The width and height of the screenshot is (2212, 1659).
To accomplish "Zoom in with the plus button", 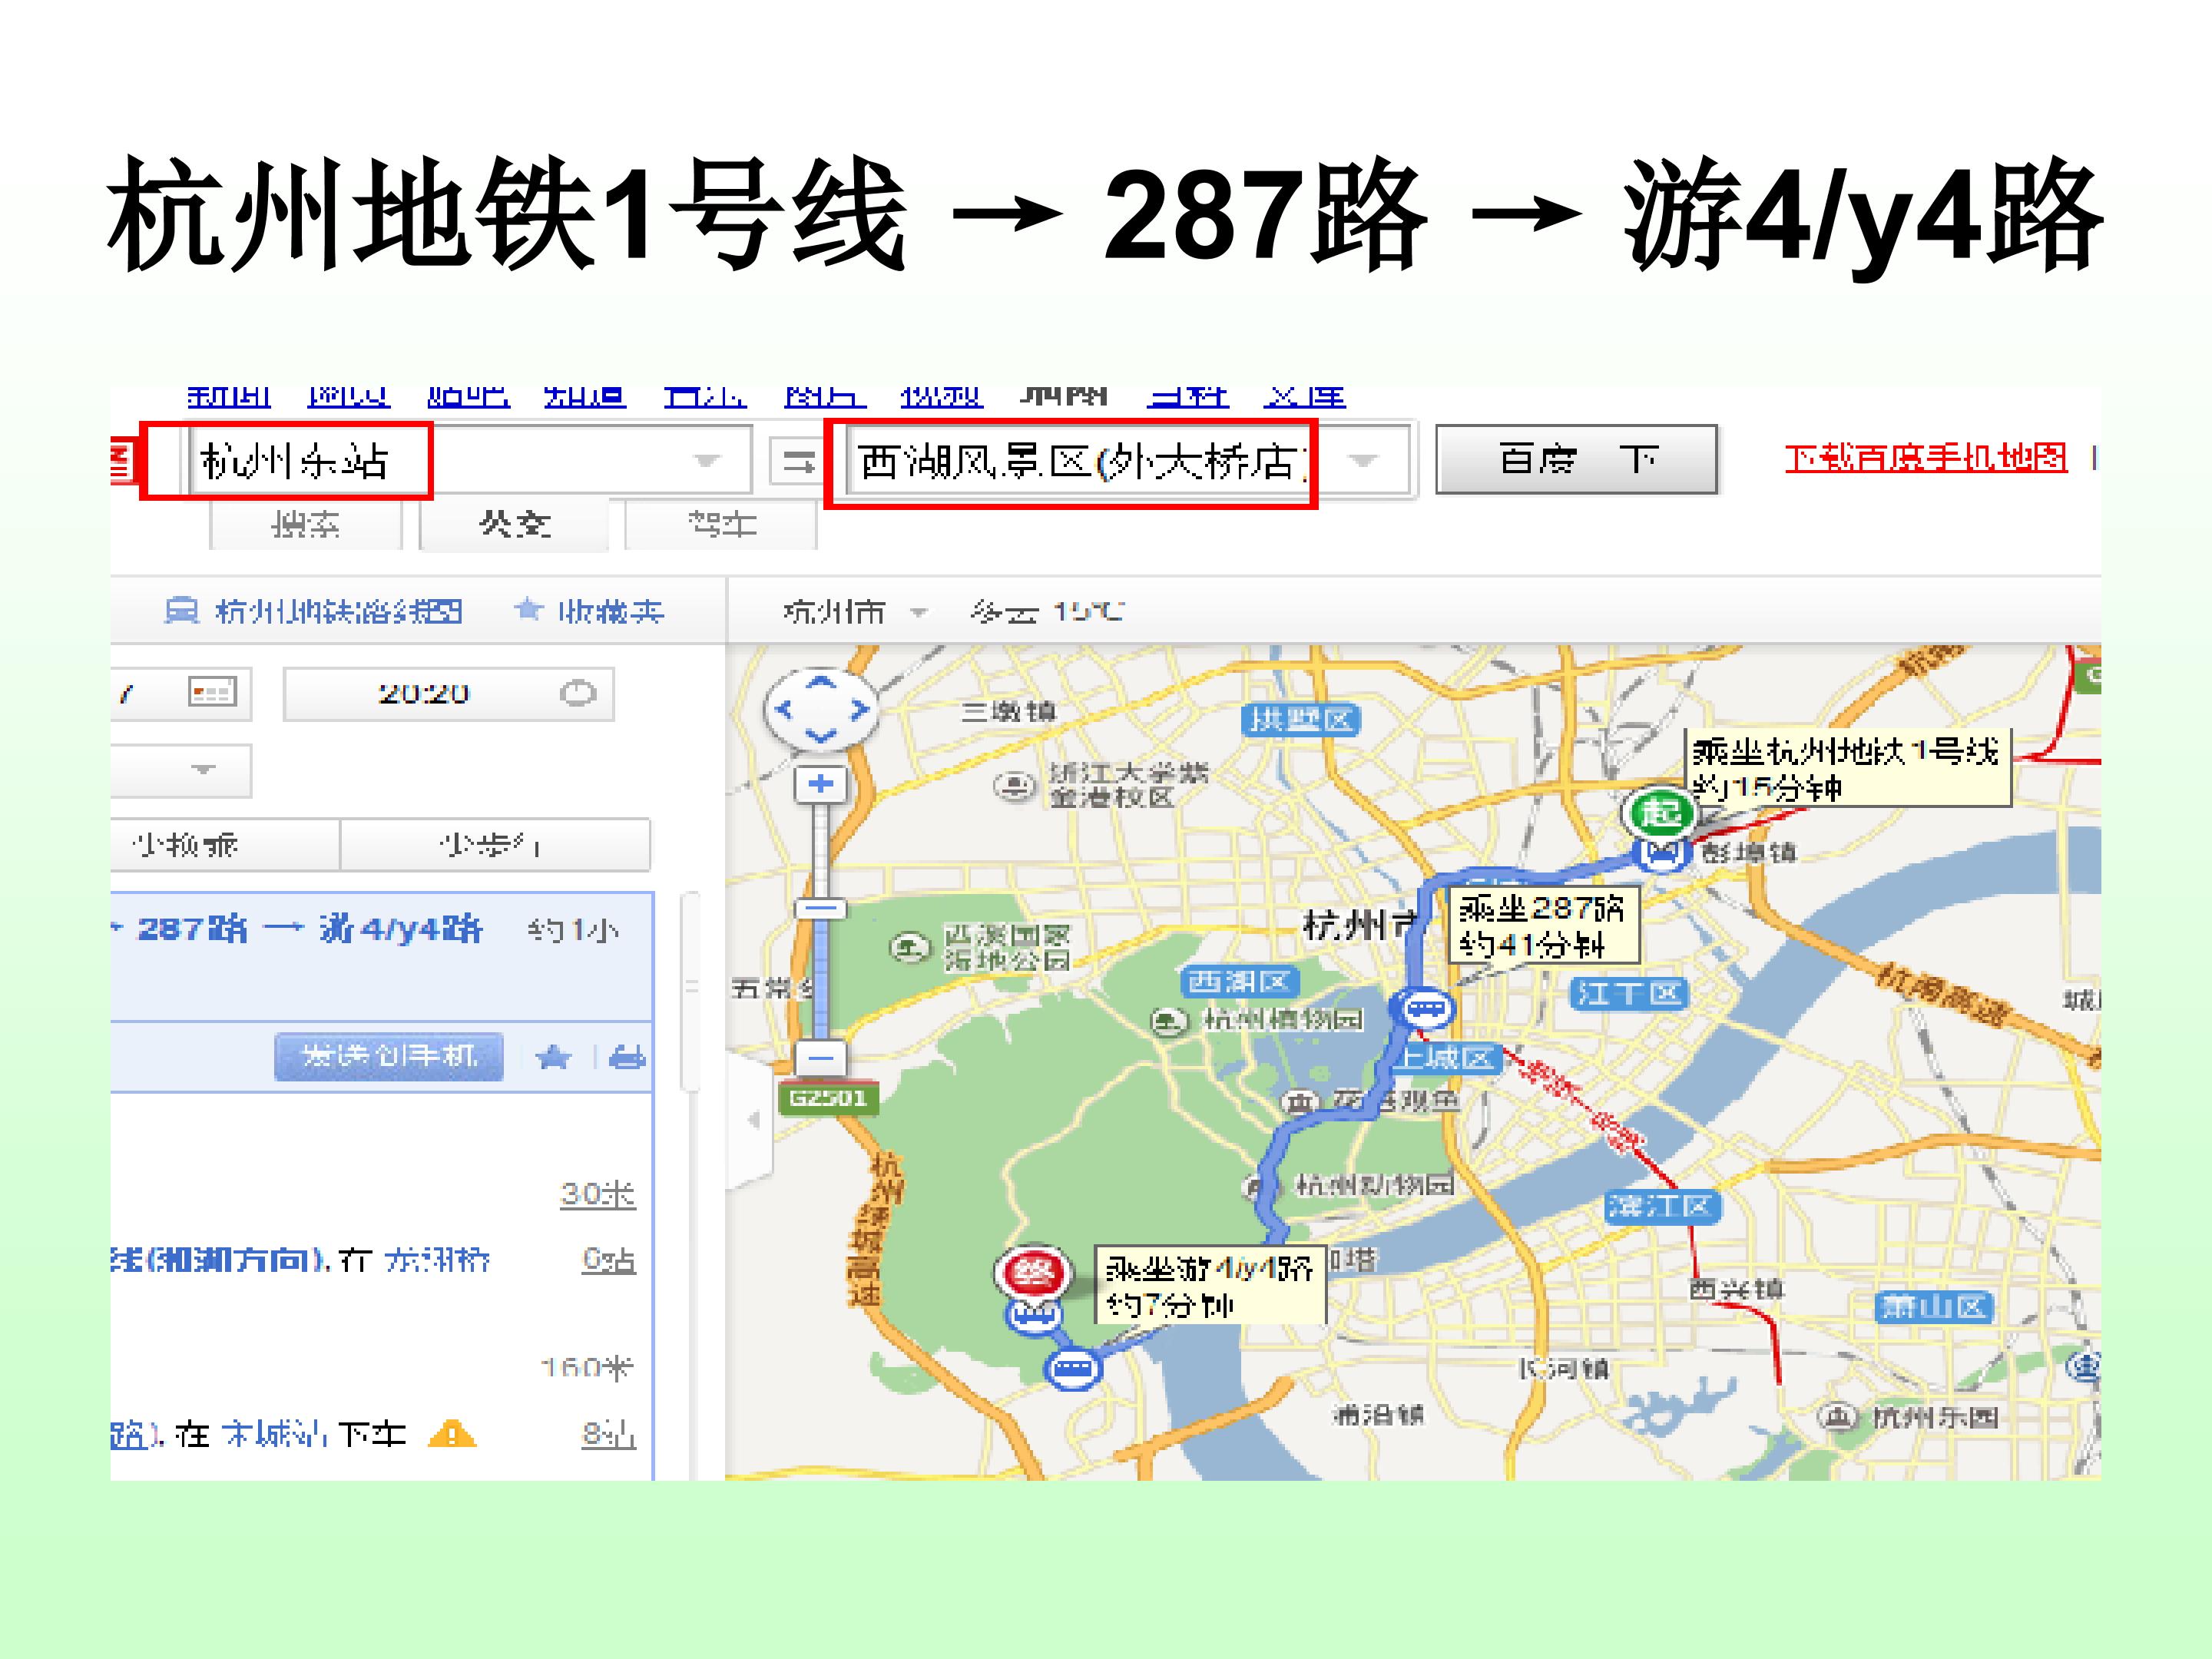I will (821, 784).
